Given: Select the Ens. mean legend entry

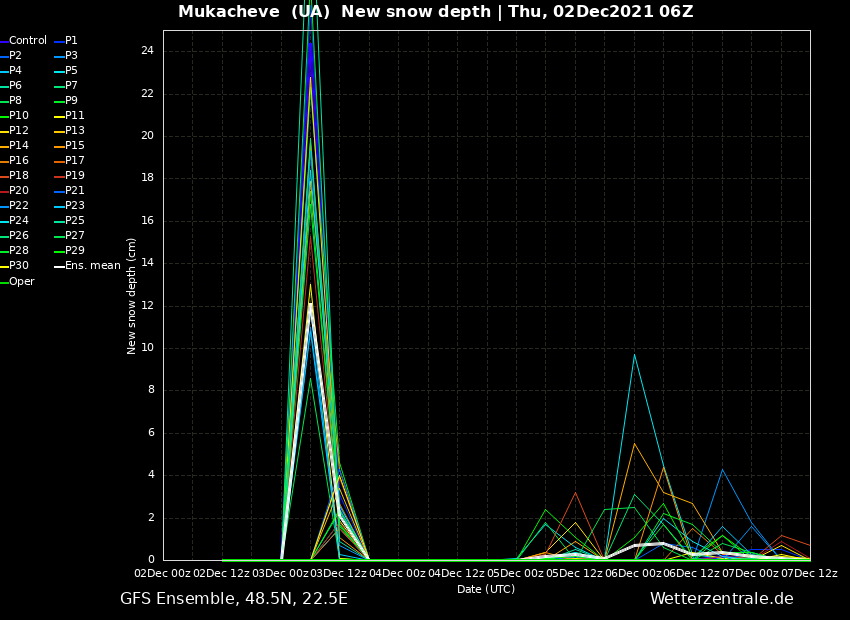Looking at the screenshot, I should pyautogui.click(x=92, y=266).
